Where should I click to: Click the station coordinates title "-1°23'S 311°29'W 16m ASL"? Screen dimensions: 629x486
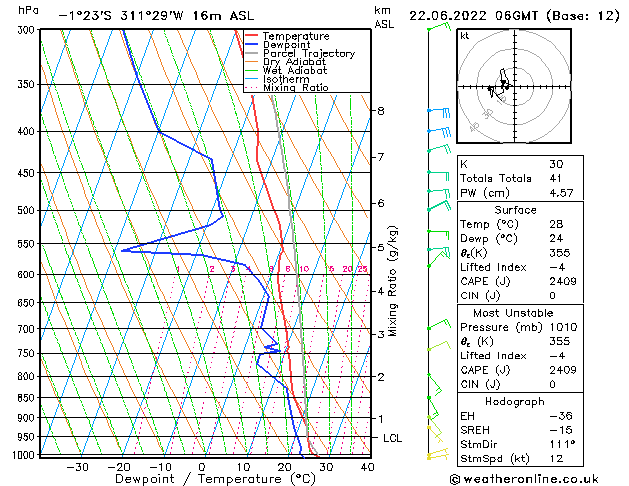(x=156, y=16)
